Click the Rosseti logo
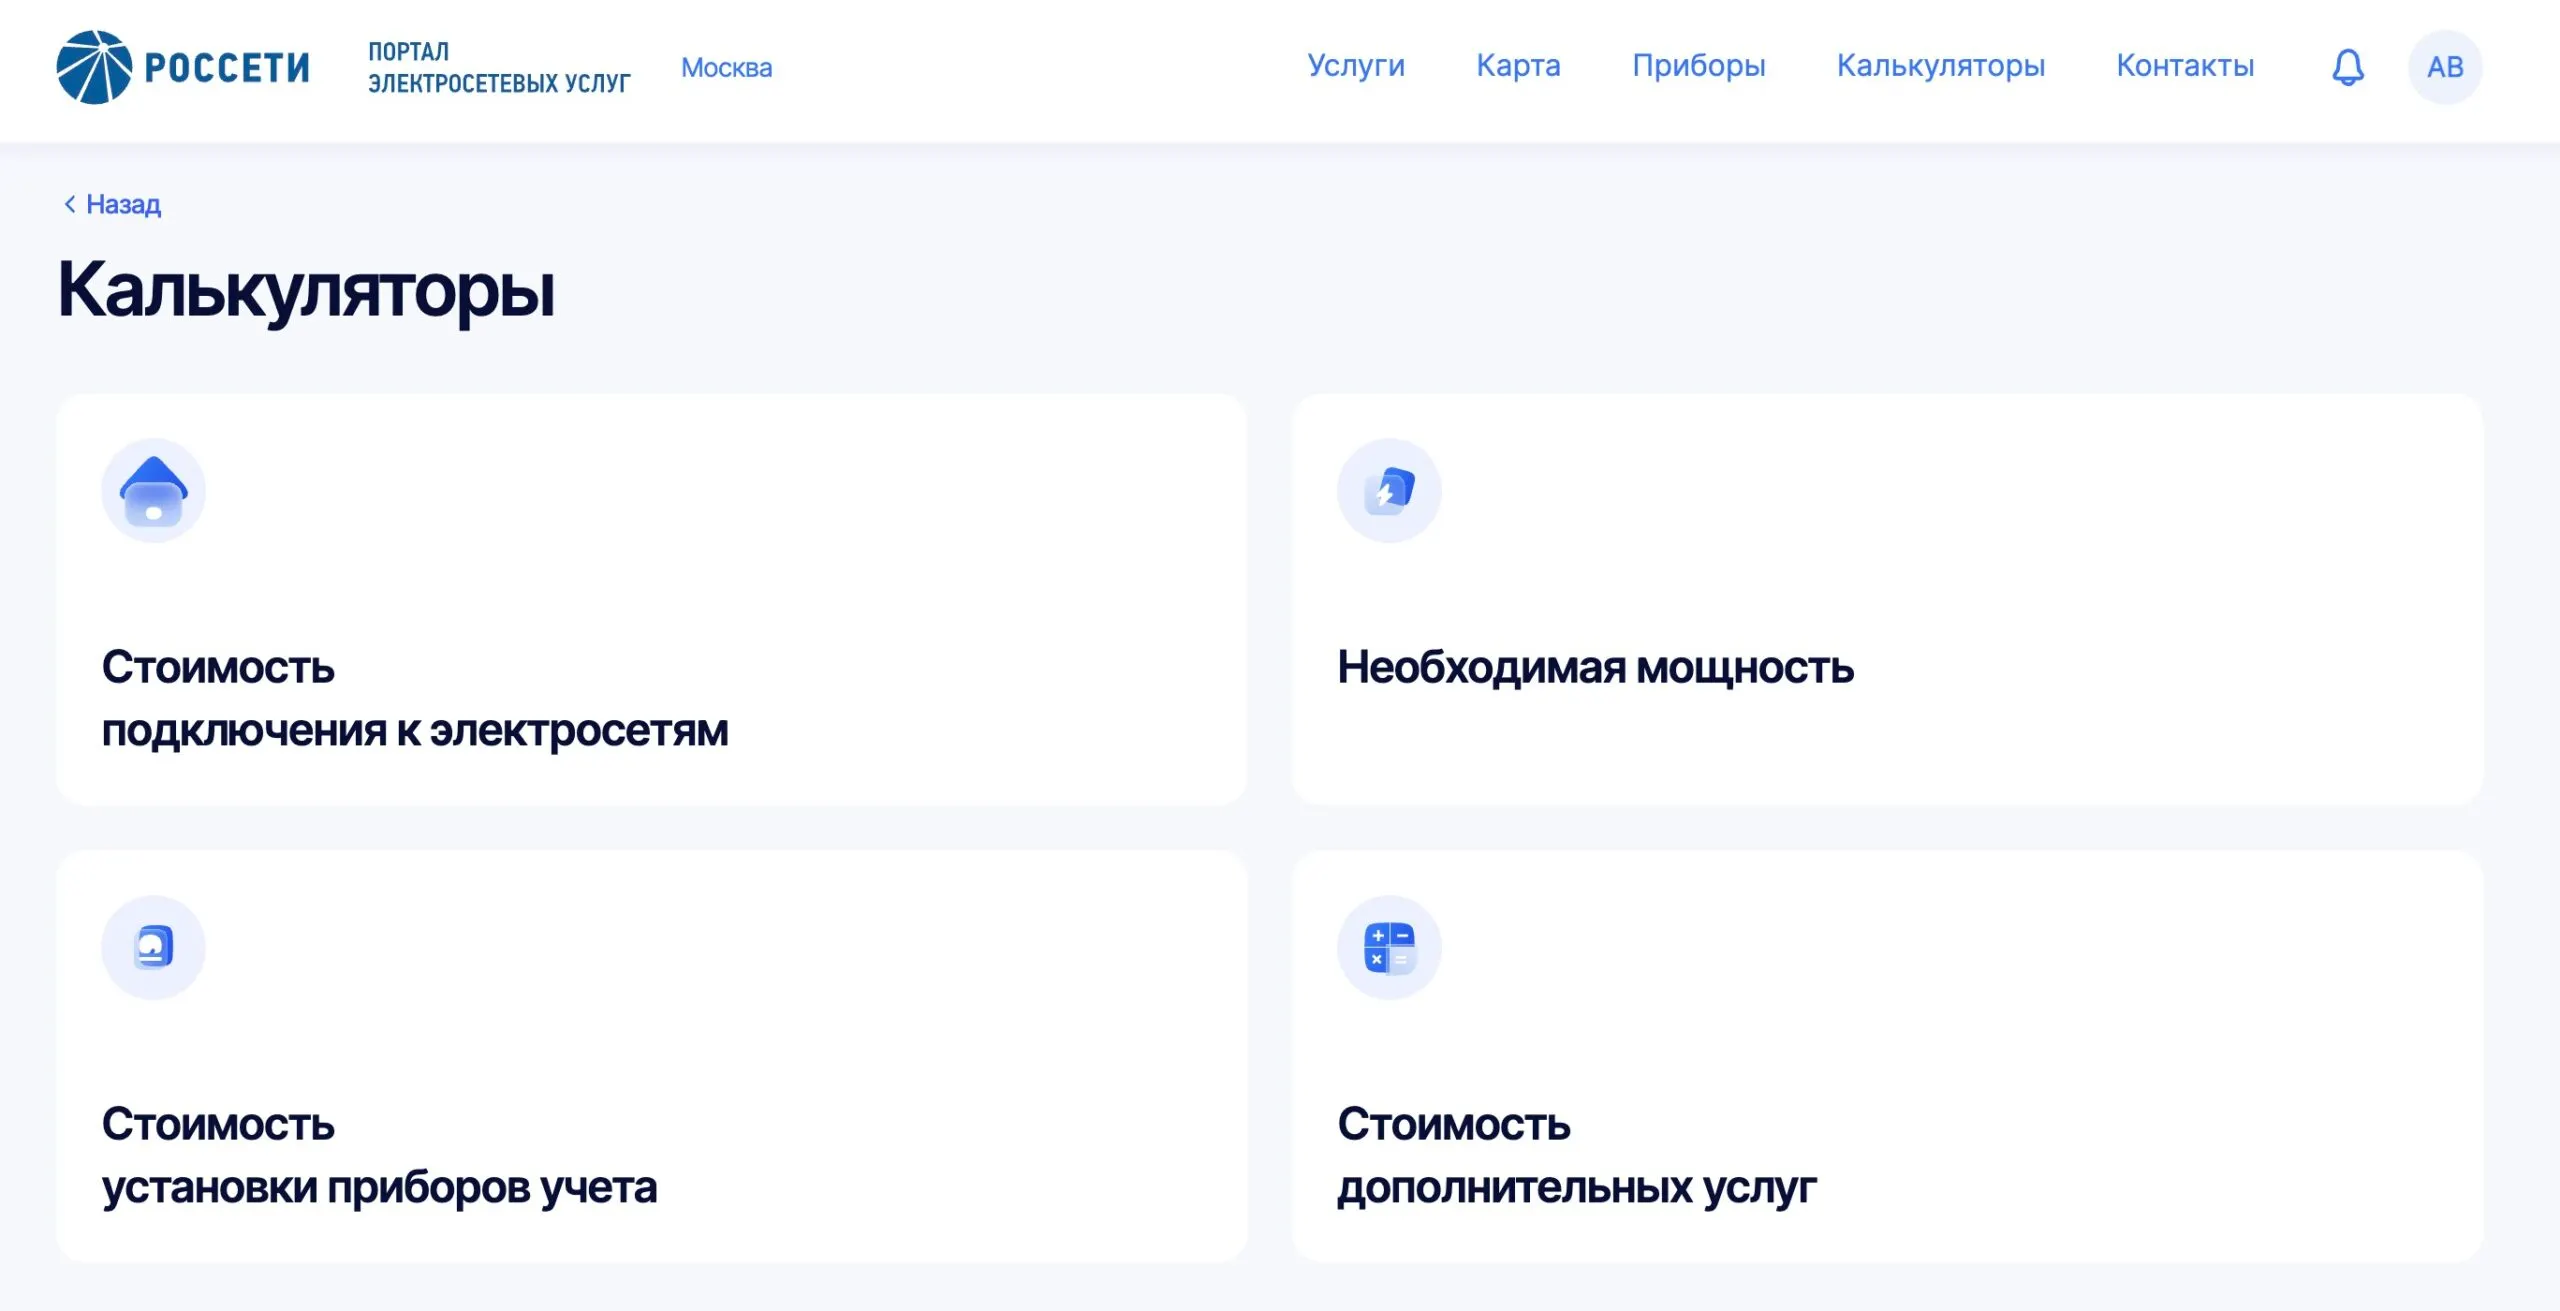The width and height of the screenshot is (2560, 1311). [x=183, y=67]
